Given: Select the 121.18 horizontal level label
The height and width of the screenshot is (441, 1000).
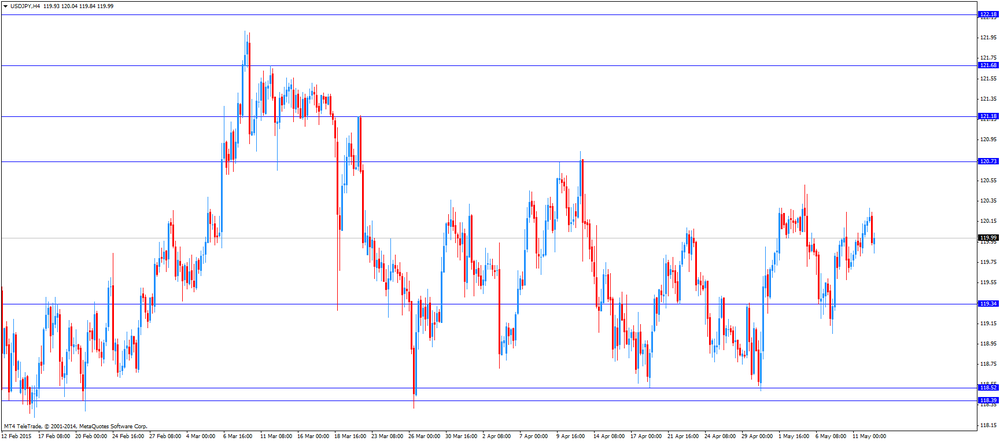Looking at the screenshot, I should [988, 116].
